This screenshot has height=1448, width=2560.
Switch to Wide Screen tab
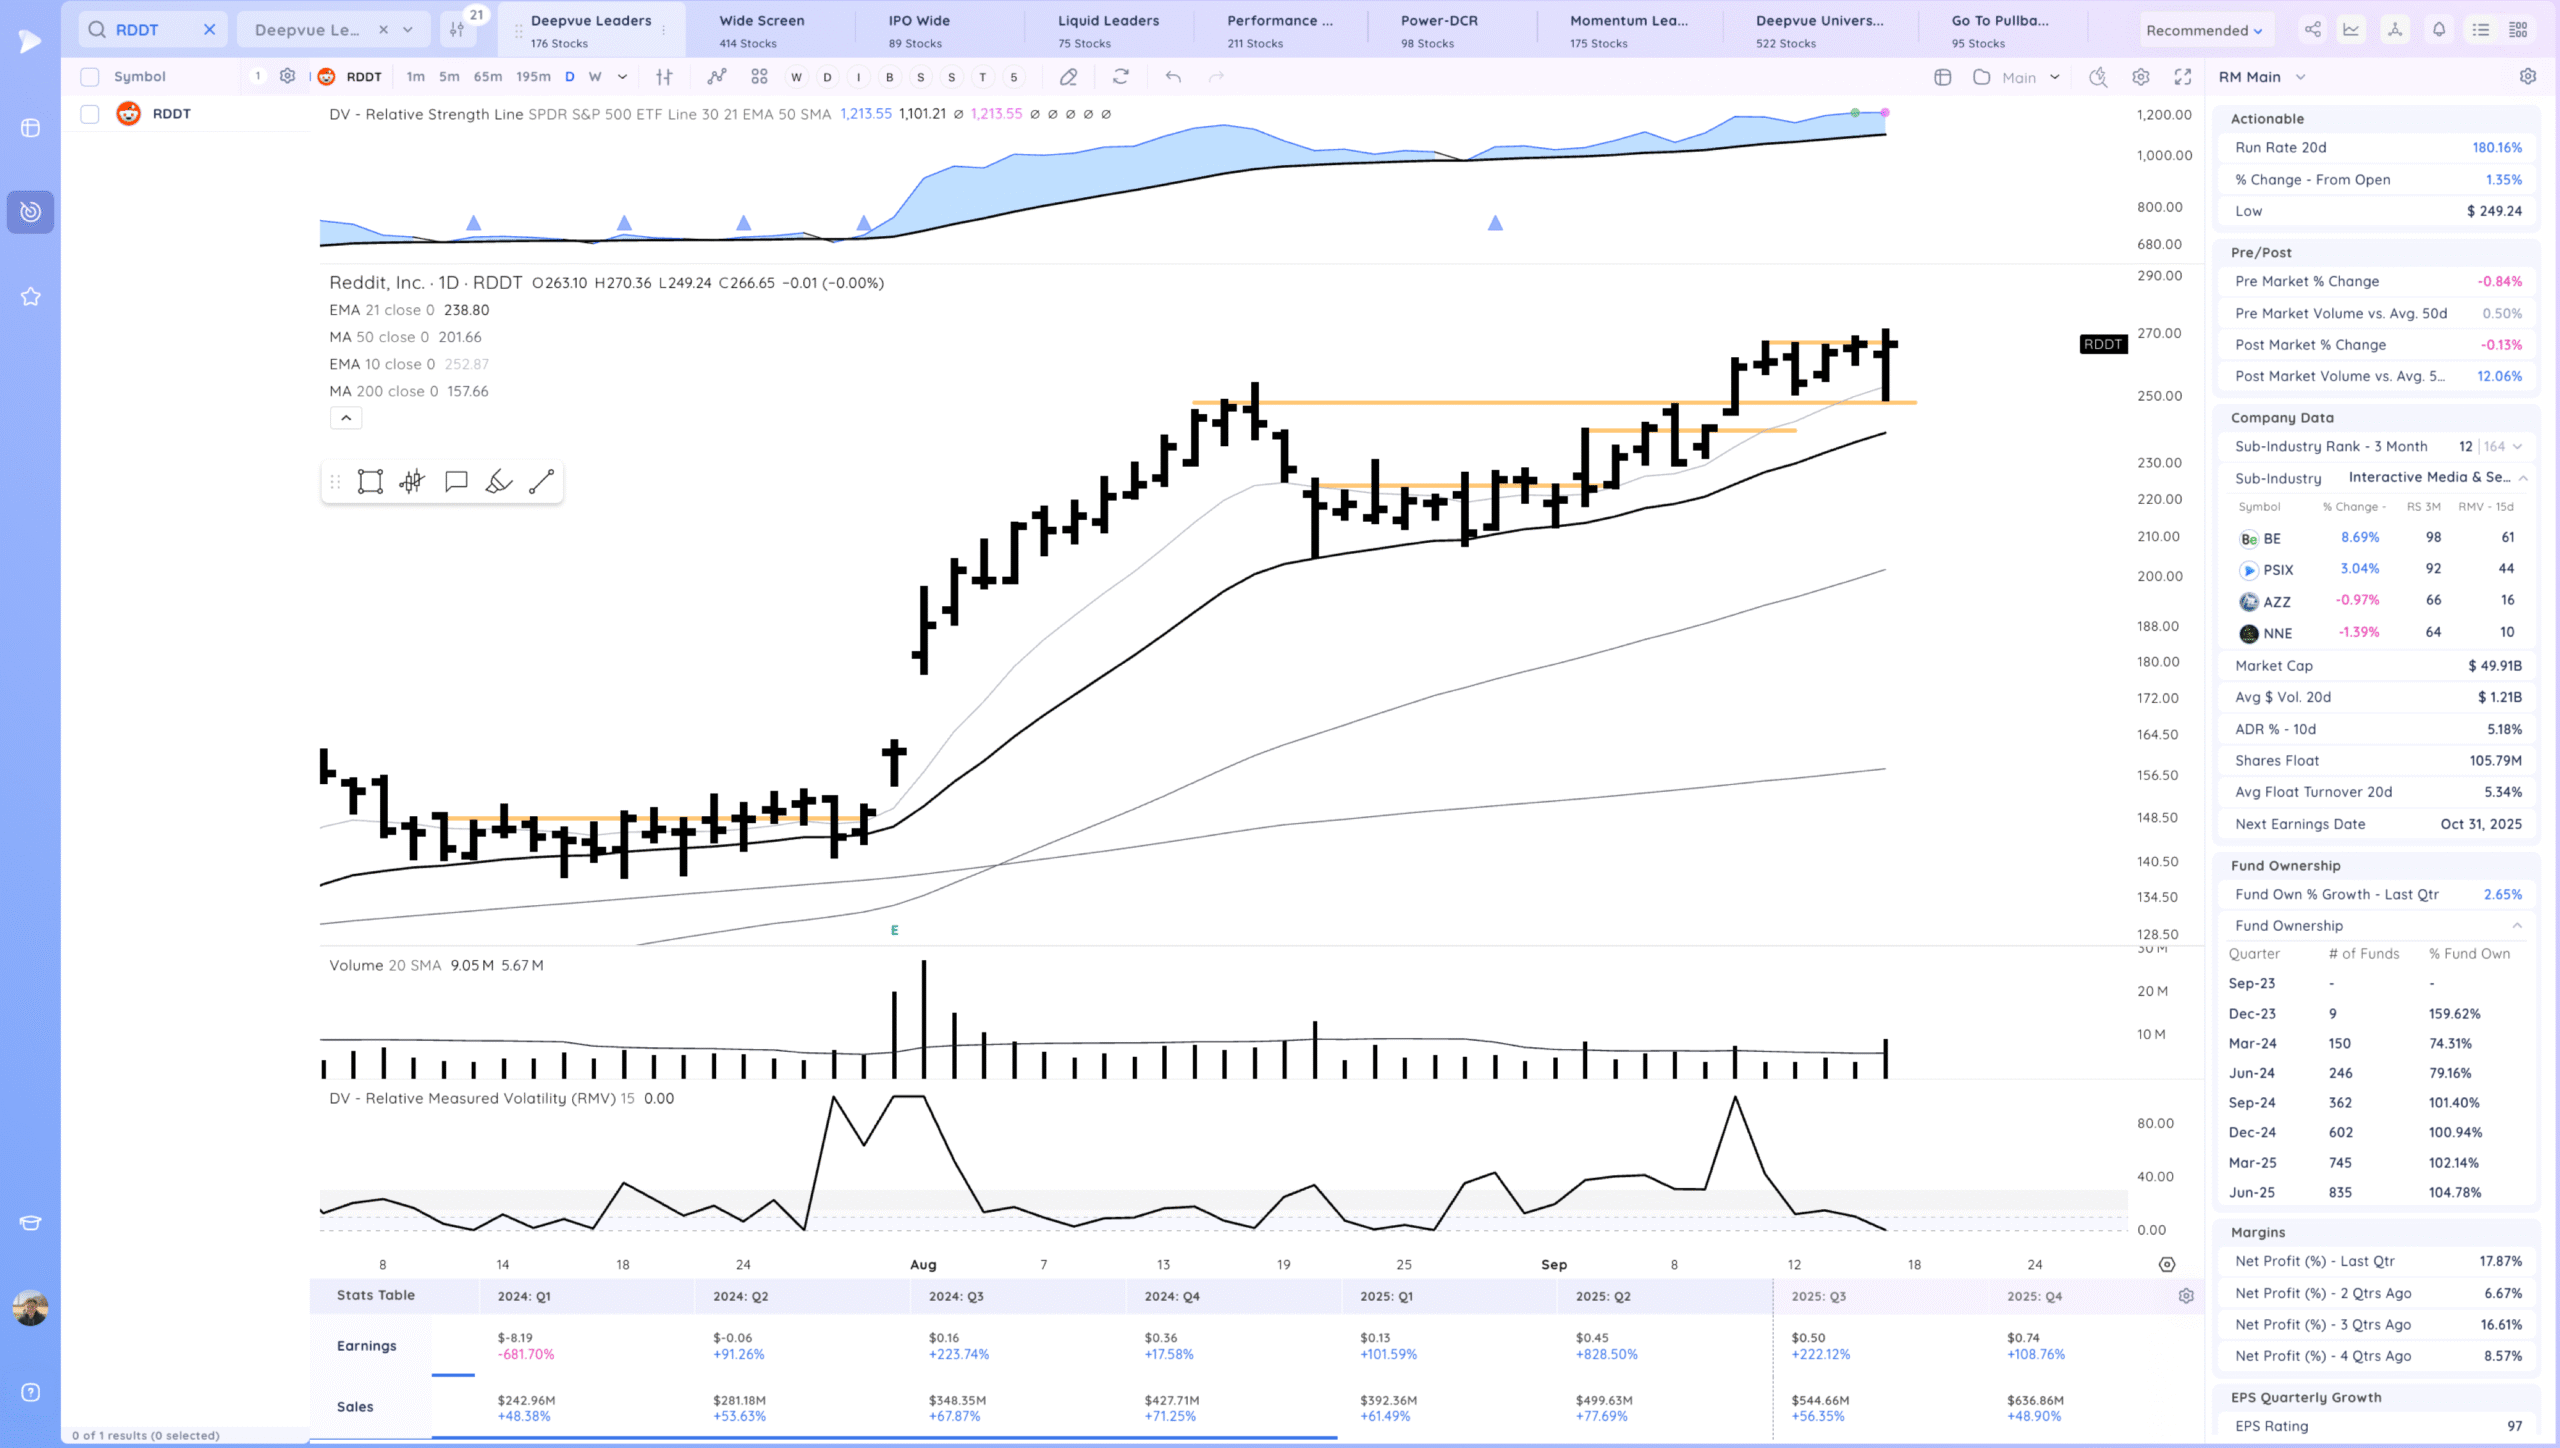[x=762, y=30]
